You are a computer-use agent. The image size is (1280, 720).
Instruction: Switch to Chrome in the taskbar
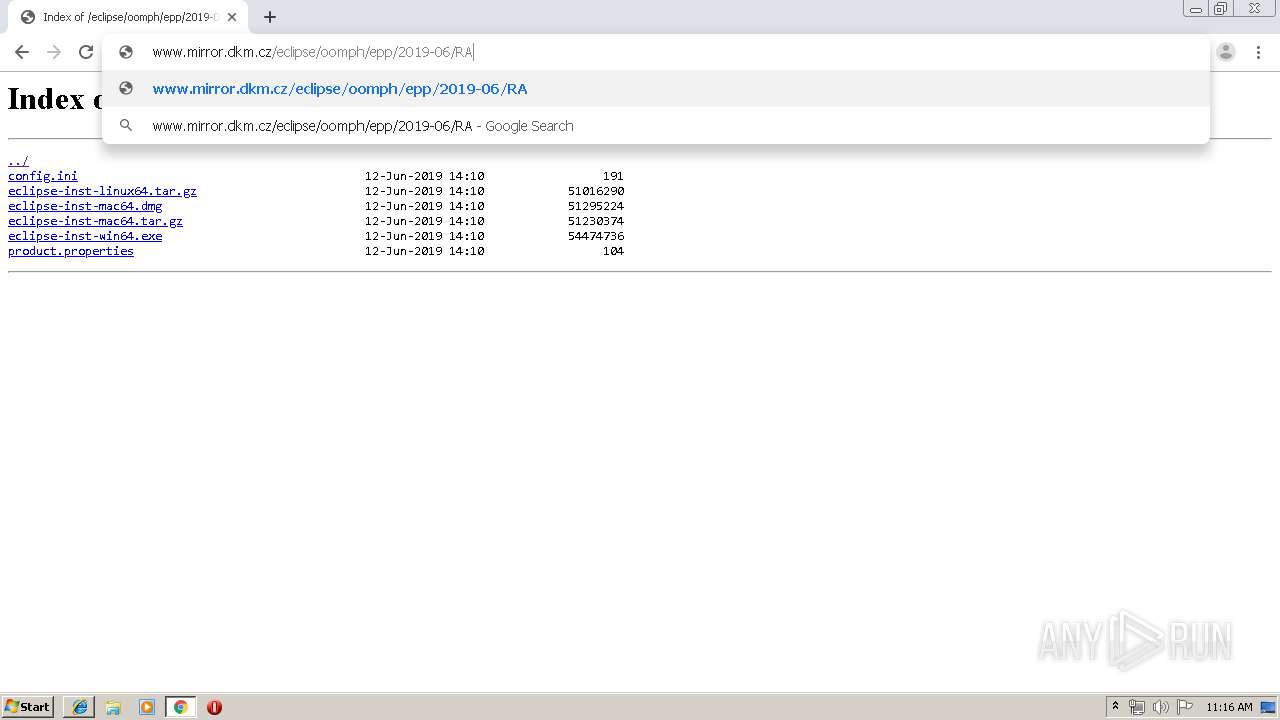coord(180,707)
